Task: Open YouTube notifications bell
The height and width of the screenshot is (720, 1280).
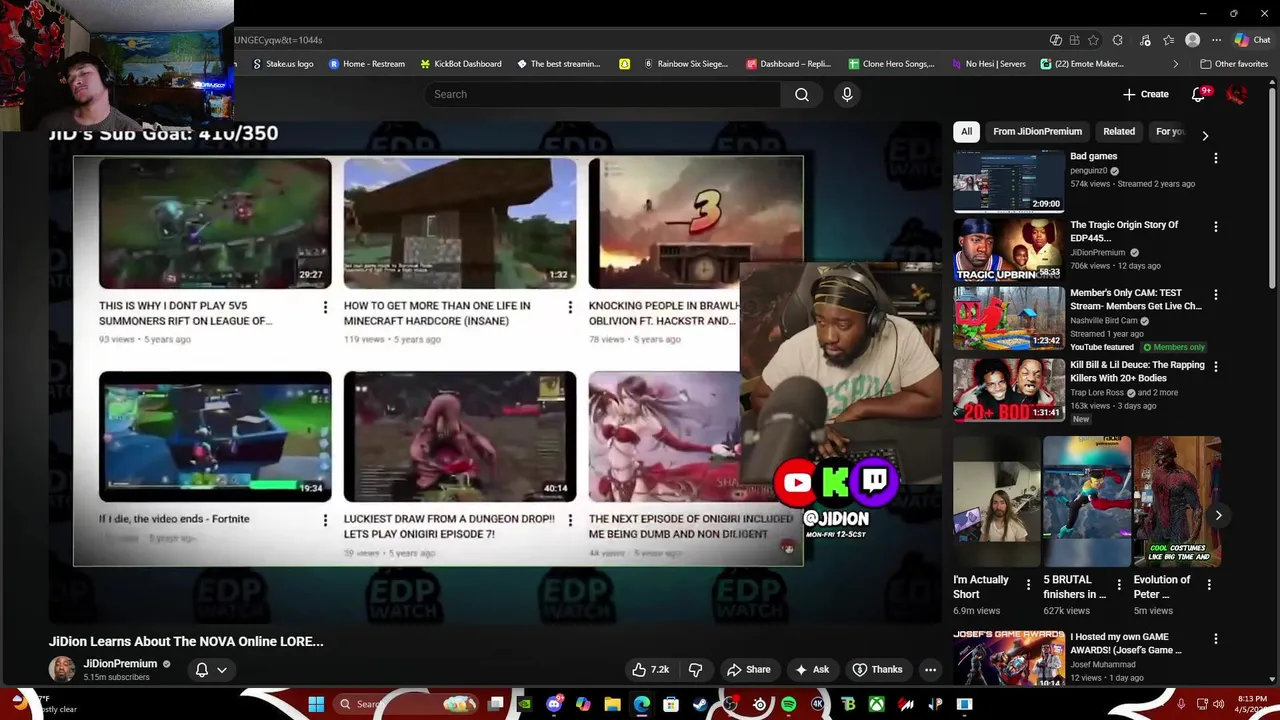Action: (1199, 94)
